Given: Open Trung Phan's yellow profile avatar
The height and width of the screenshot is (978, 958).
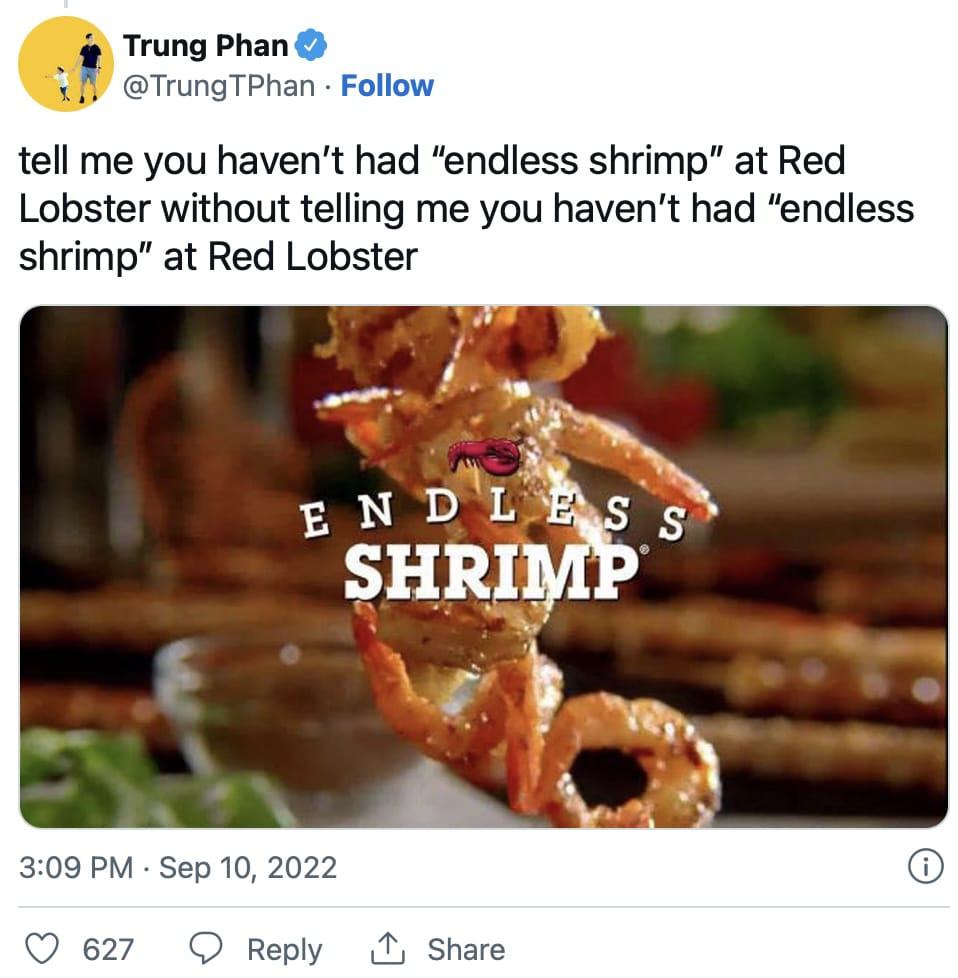Looking at the screenshot, I should (x=66, y=64).
